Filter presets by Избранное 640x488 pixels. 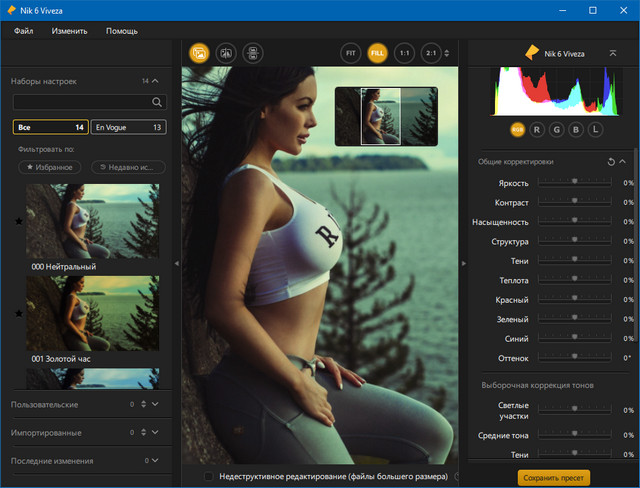tap(50, 167)
